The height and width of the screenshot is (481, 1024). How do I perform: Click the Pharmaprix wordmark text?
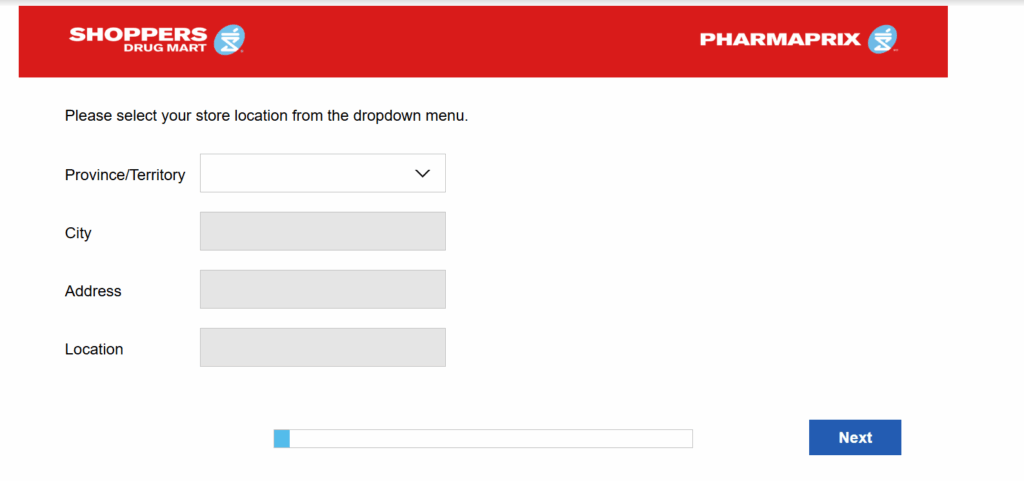(x=780, y=40)
